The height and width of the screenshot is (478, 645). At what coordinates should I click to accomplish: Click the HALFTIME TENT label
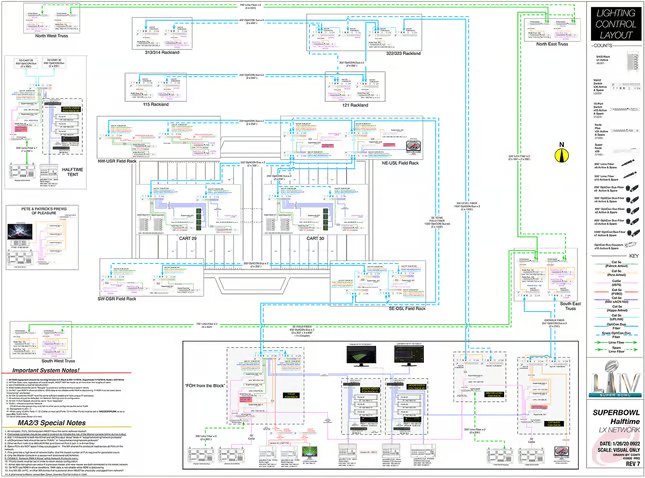click(x=72, y=172)
